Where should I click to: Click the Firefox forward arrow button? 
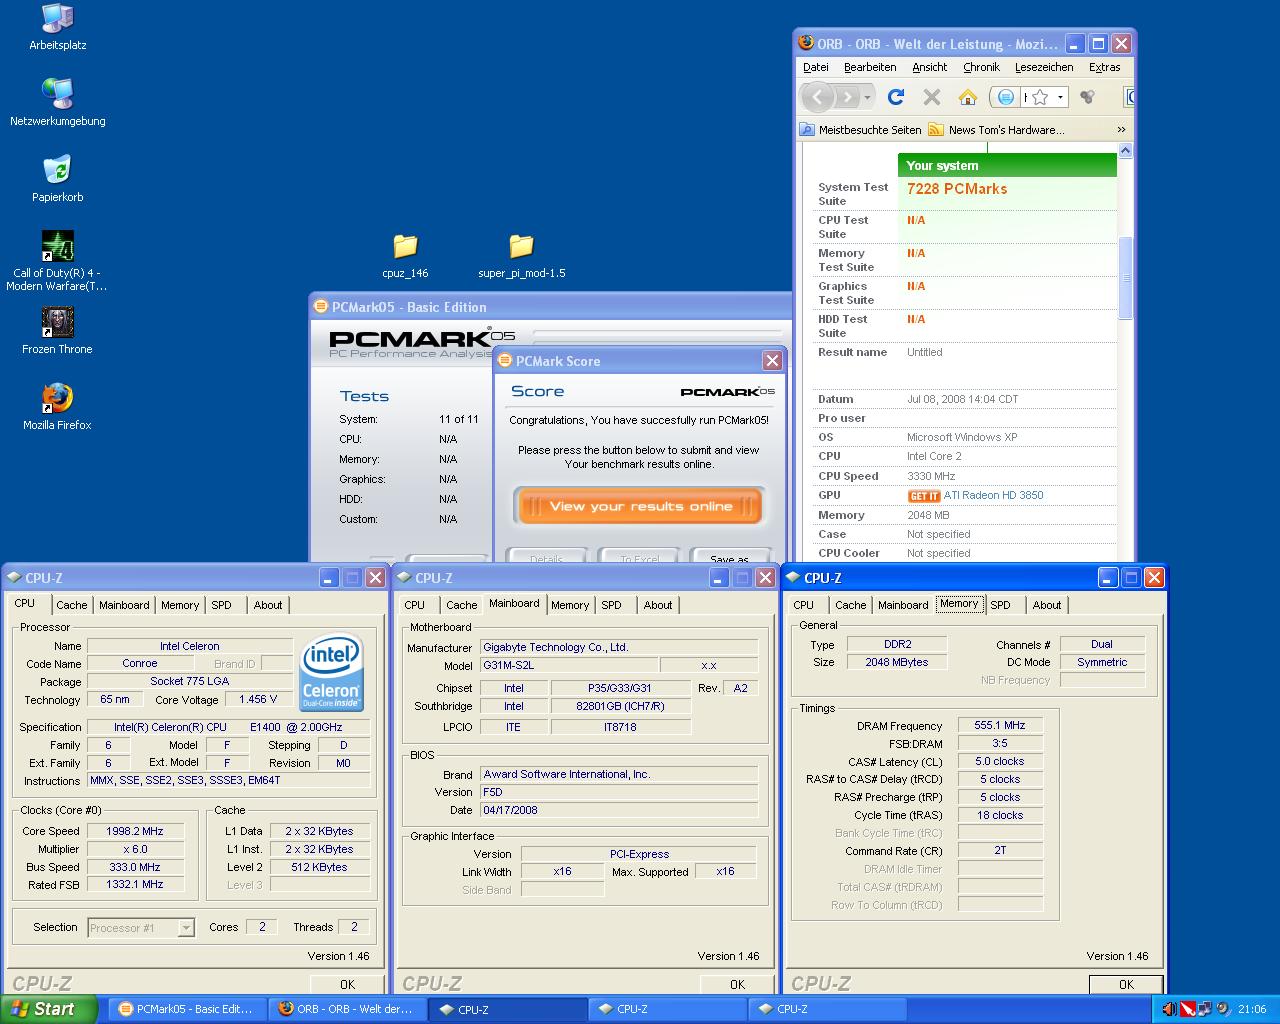tap(846, 97)
